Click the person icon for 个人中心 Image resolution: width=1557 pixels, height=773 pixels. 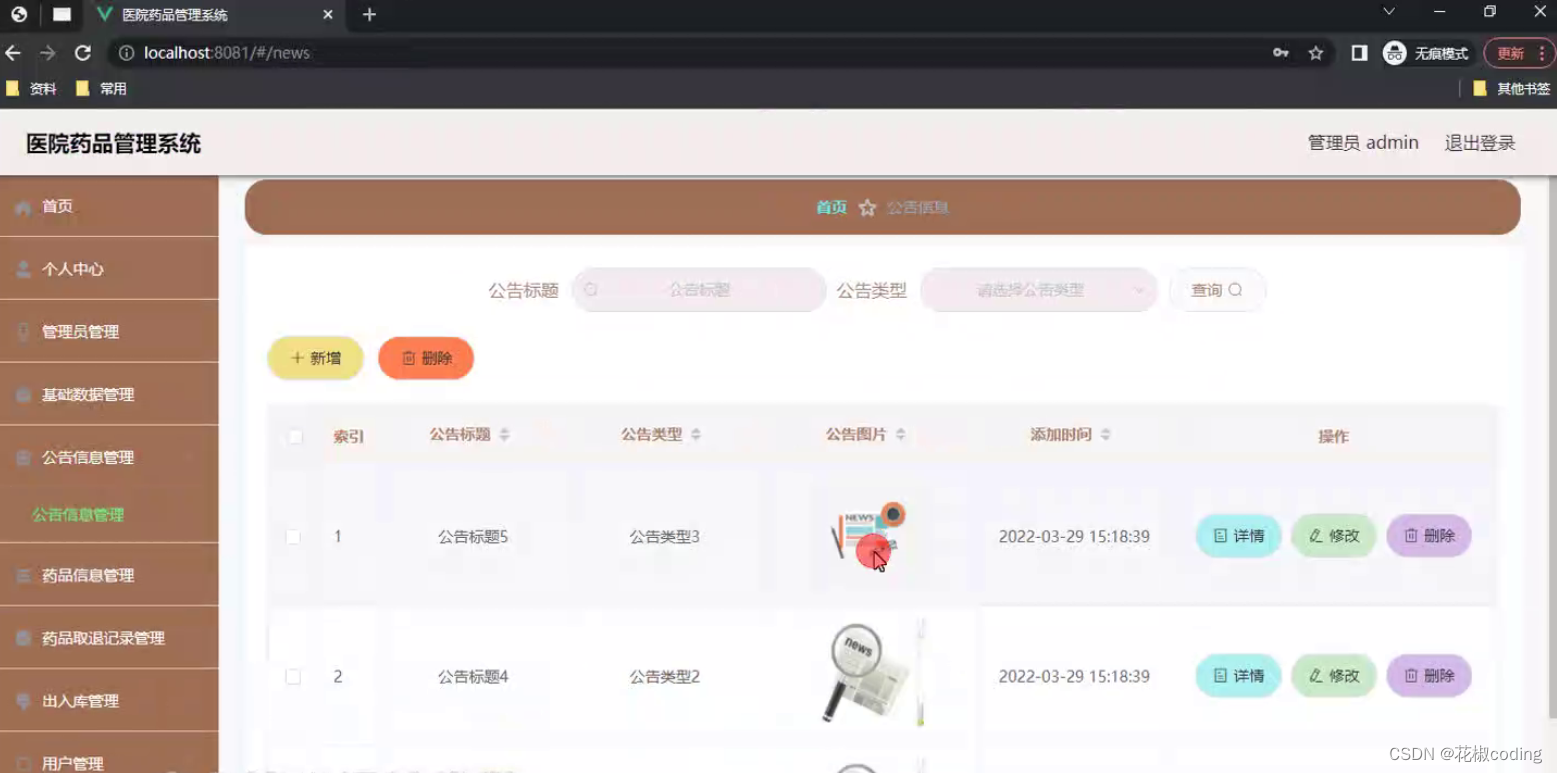[x=22, y=268]
